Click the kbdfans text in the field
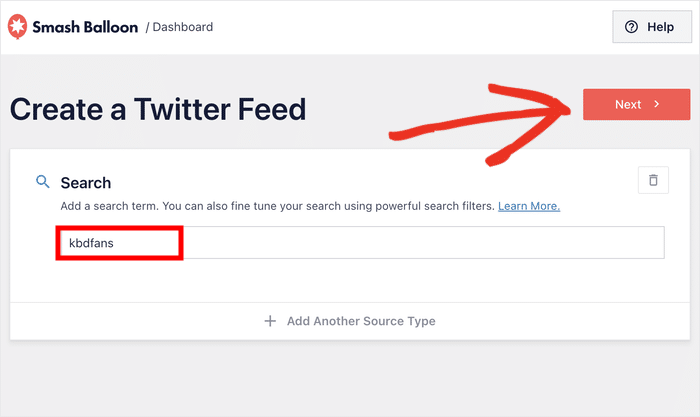700x417 pixels. tap(92, 243)
